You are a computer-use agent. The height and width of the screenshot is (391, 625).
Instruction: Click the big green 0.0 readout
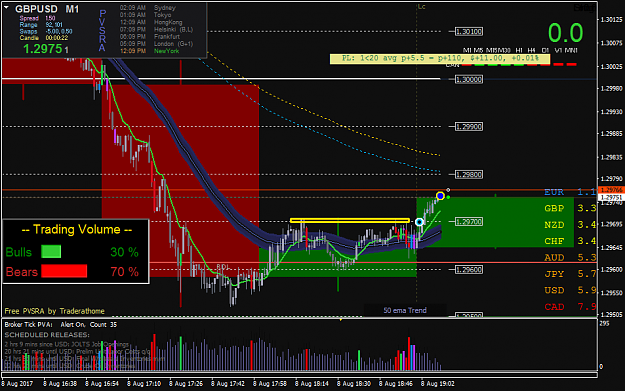tap(565, 33)
